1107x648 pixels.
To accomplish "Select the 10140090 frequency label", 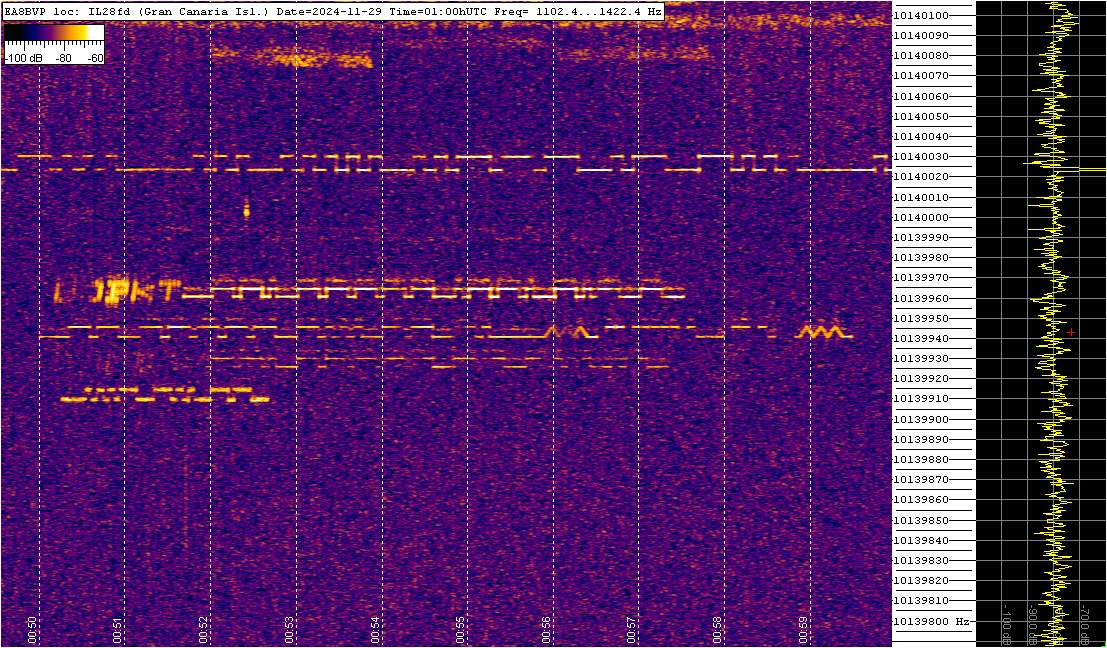I will coord(919,35).
